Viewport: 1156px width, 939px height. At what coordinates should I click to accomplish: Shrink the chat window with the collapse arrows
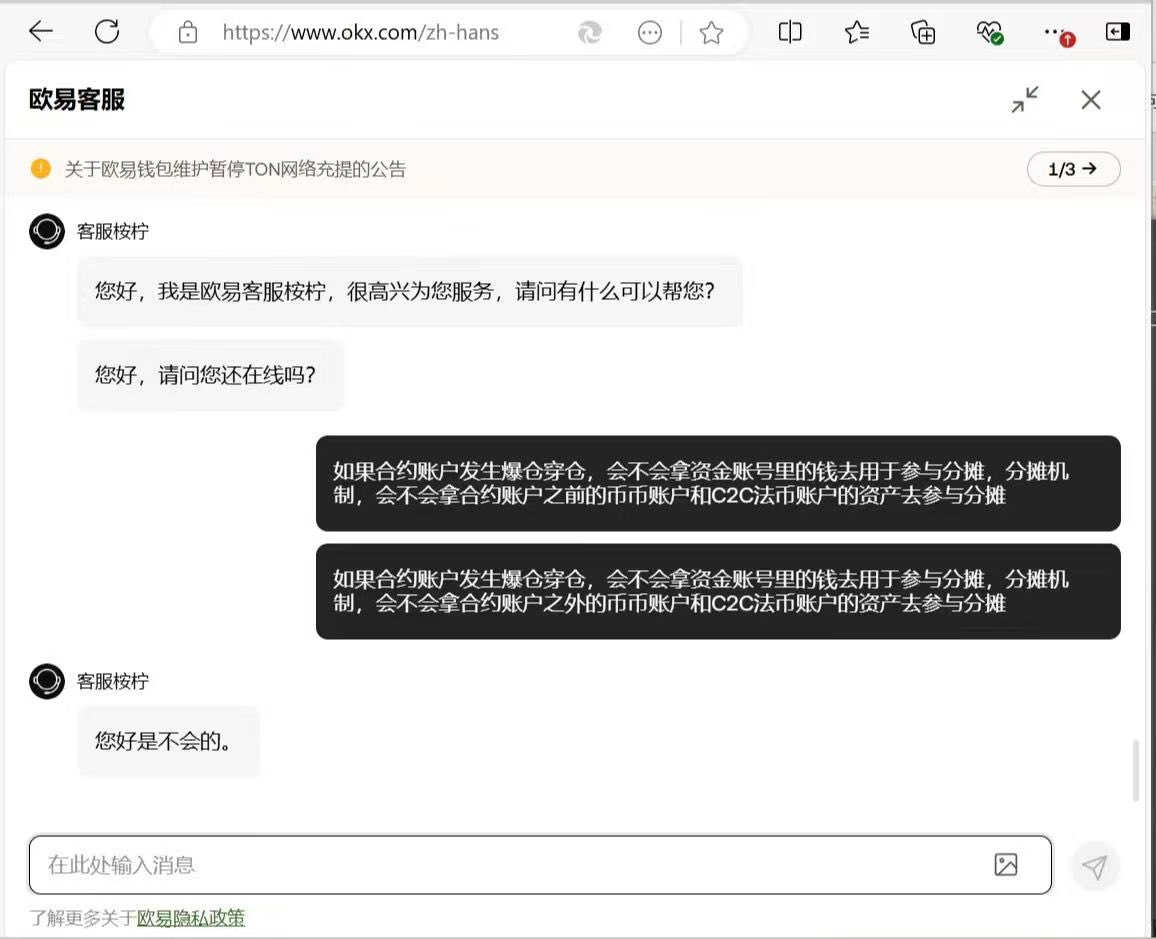[x=1025, y=100]
